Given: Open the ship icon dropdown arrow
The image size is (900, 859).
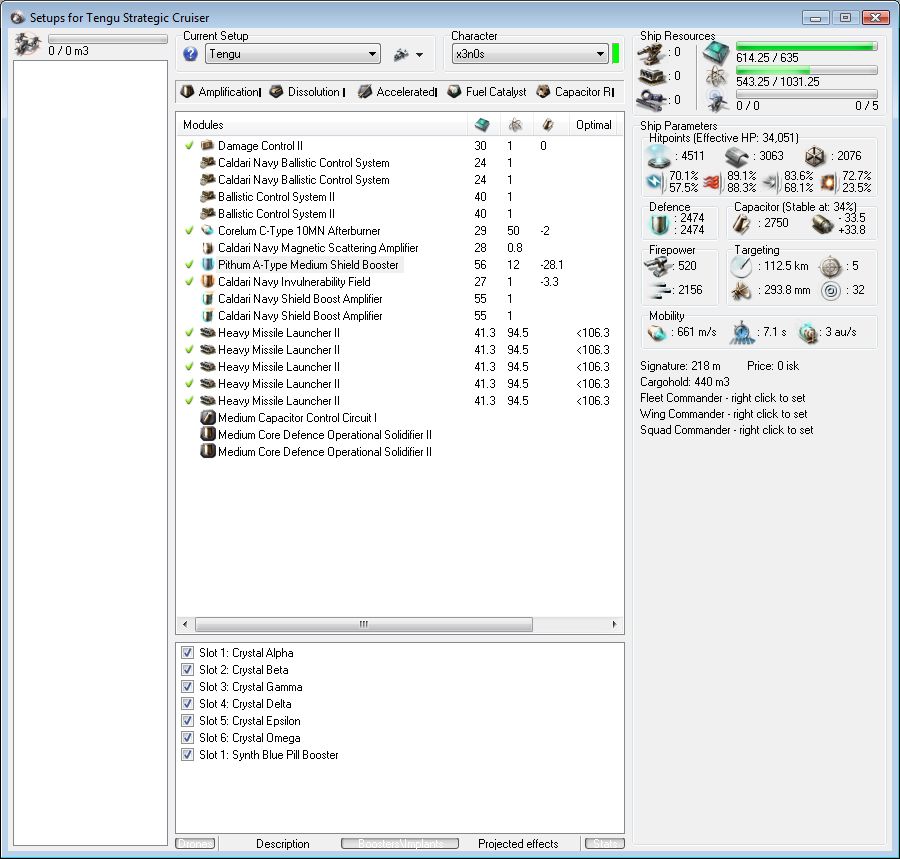Looking at the screenshot, I should tap(420, 55).
